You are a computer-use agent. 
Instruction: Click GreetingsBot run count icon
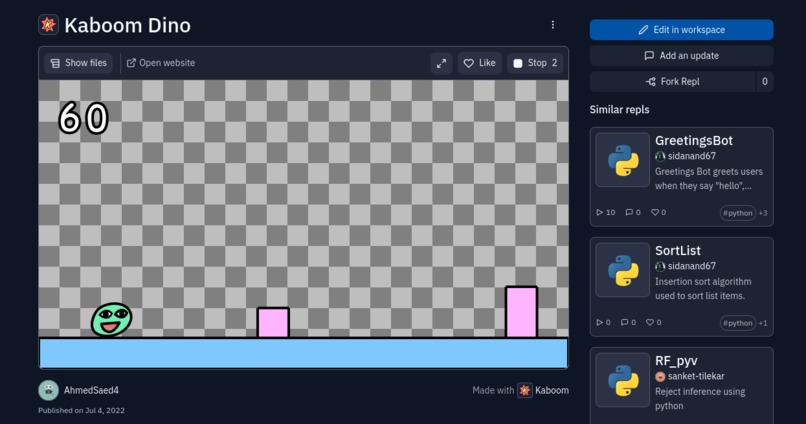[599, 212]
